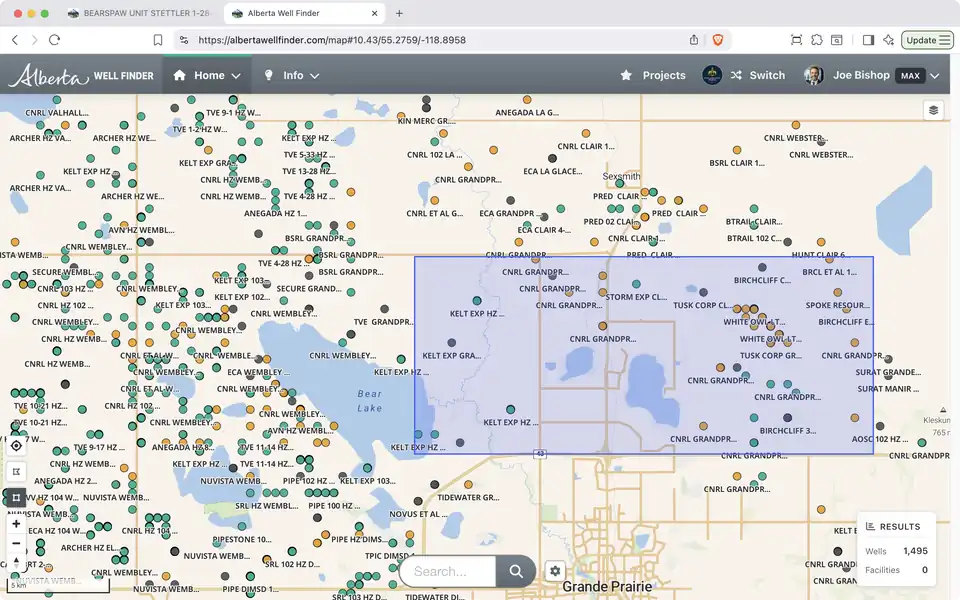Zoom out on the map
Viewport: 960px width, 600px height.
17,543
